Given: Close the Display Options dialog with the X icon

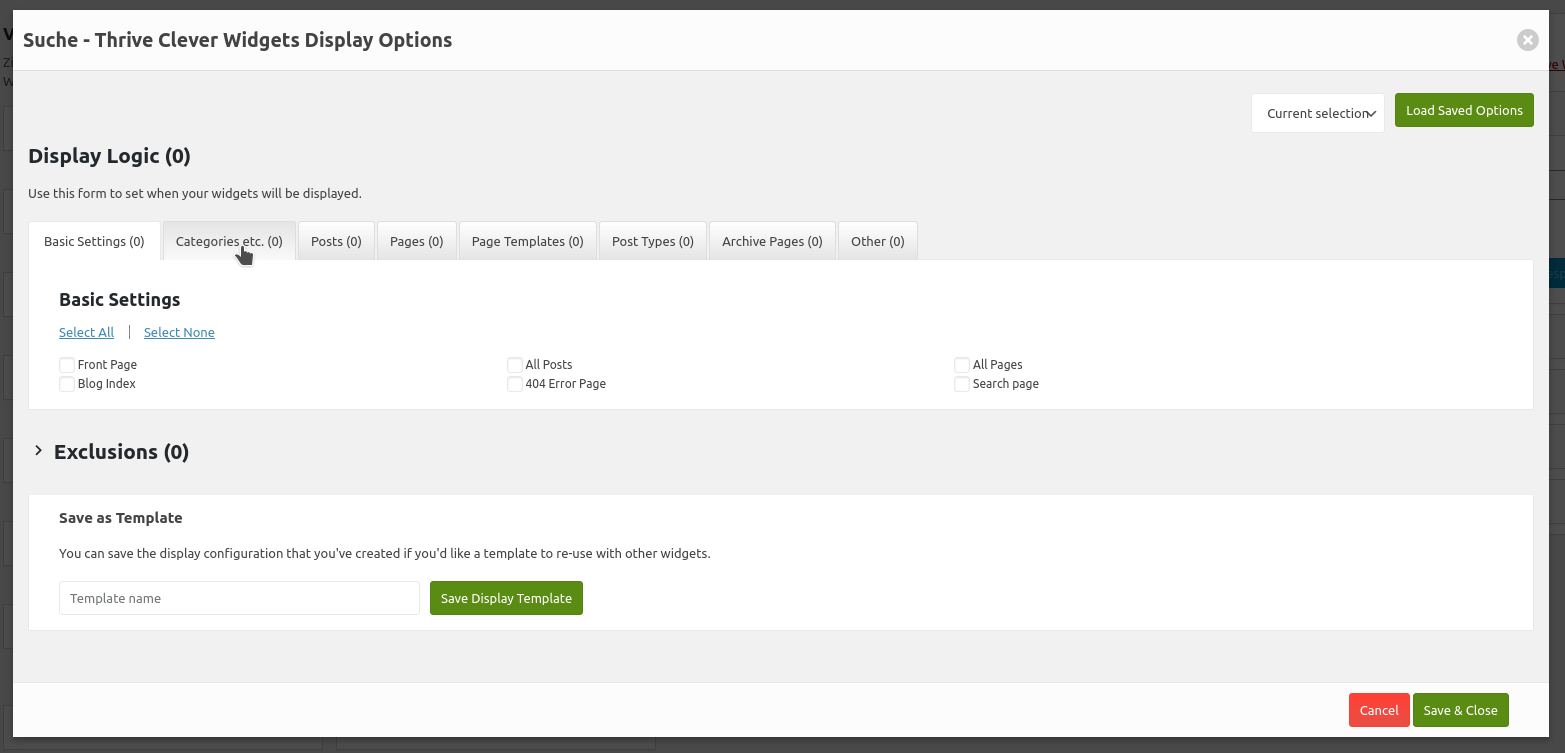Looking at the screenshot, I should pos(1527,40).
